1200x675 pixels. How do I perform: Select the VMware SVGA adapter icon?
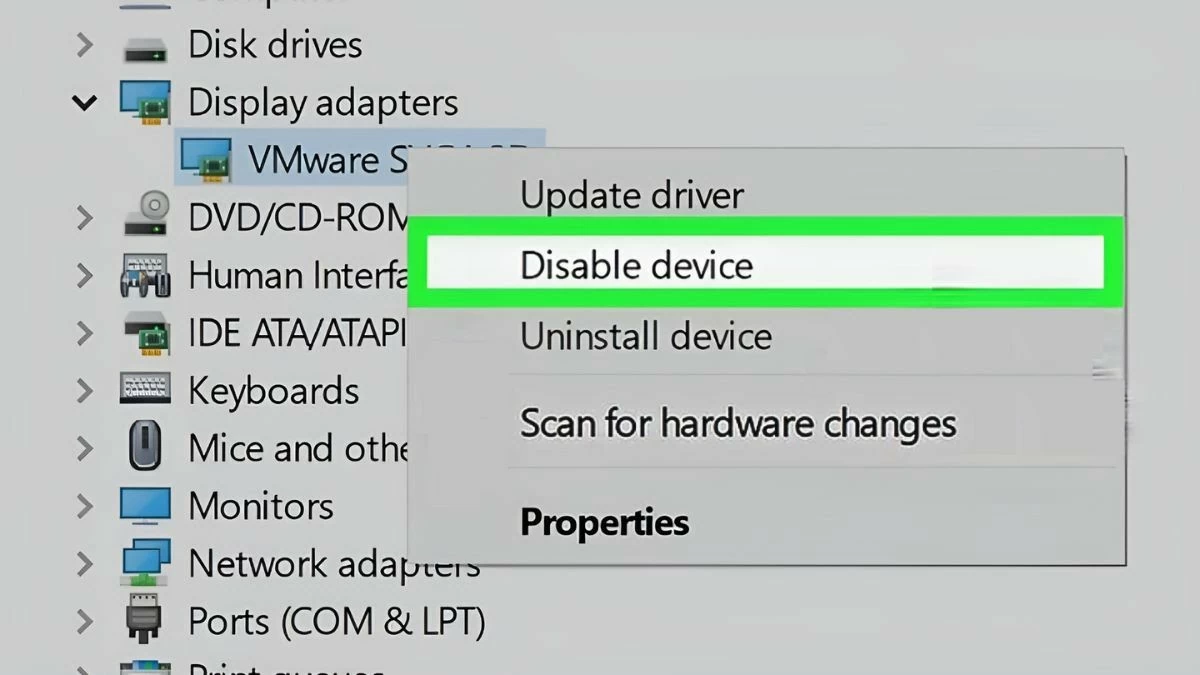pyautogui.click(x=205, y=160)
